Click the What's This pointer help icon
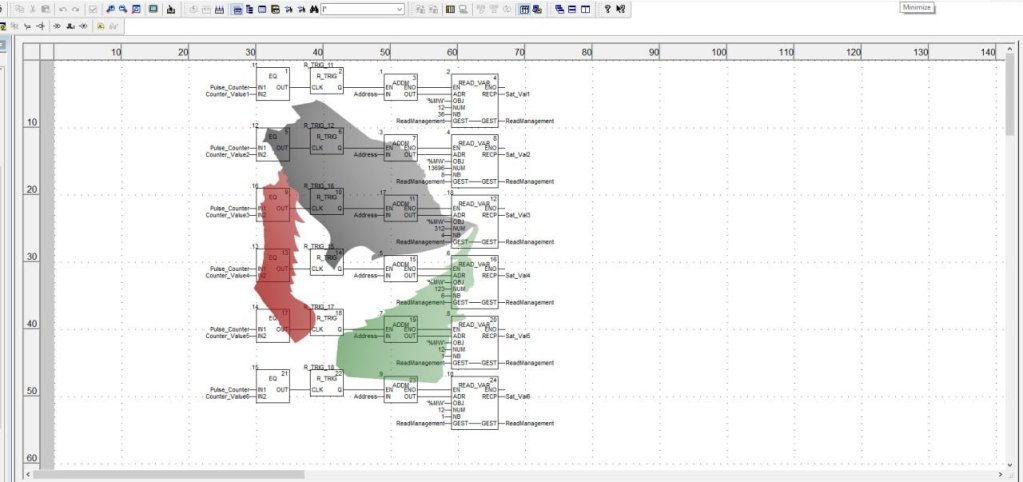This screenshot has height=482, width=1023. [x=621, y=9]
